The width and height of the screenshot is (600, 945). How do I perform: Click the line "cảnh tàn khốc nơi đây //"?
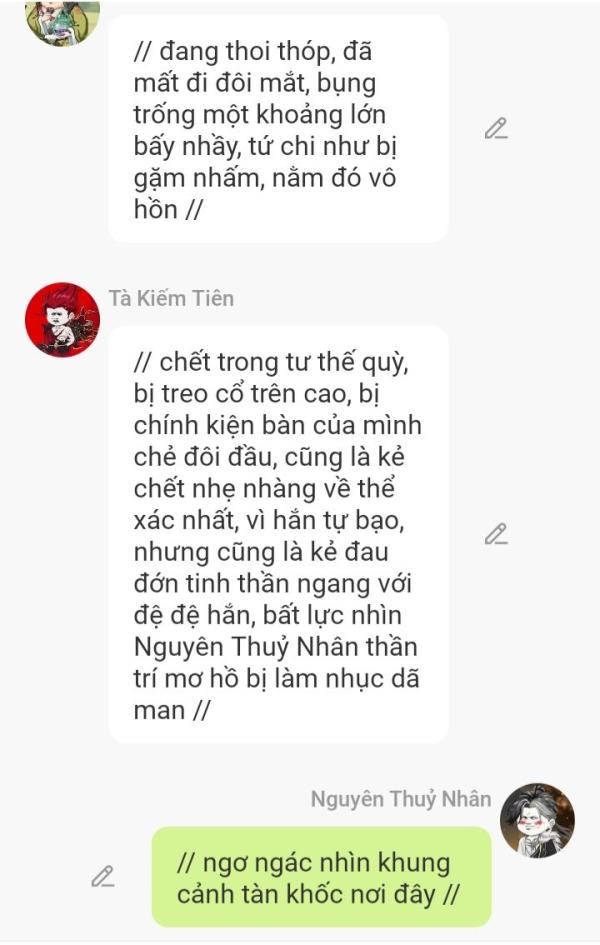tap(318, 894)
